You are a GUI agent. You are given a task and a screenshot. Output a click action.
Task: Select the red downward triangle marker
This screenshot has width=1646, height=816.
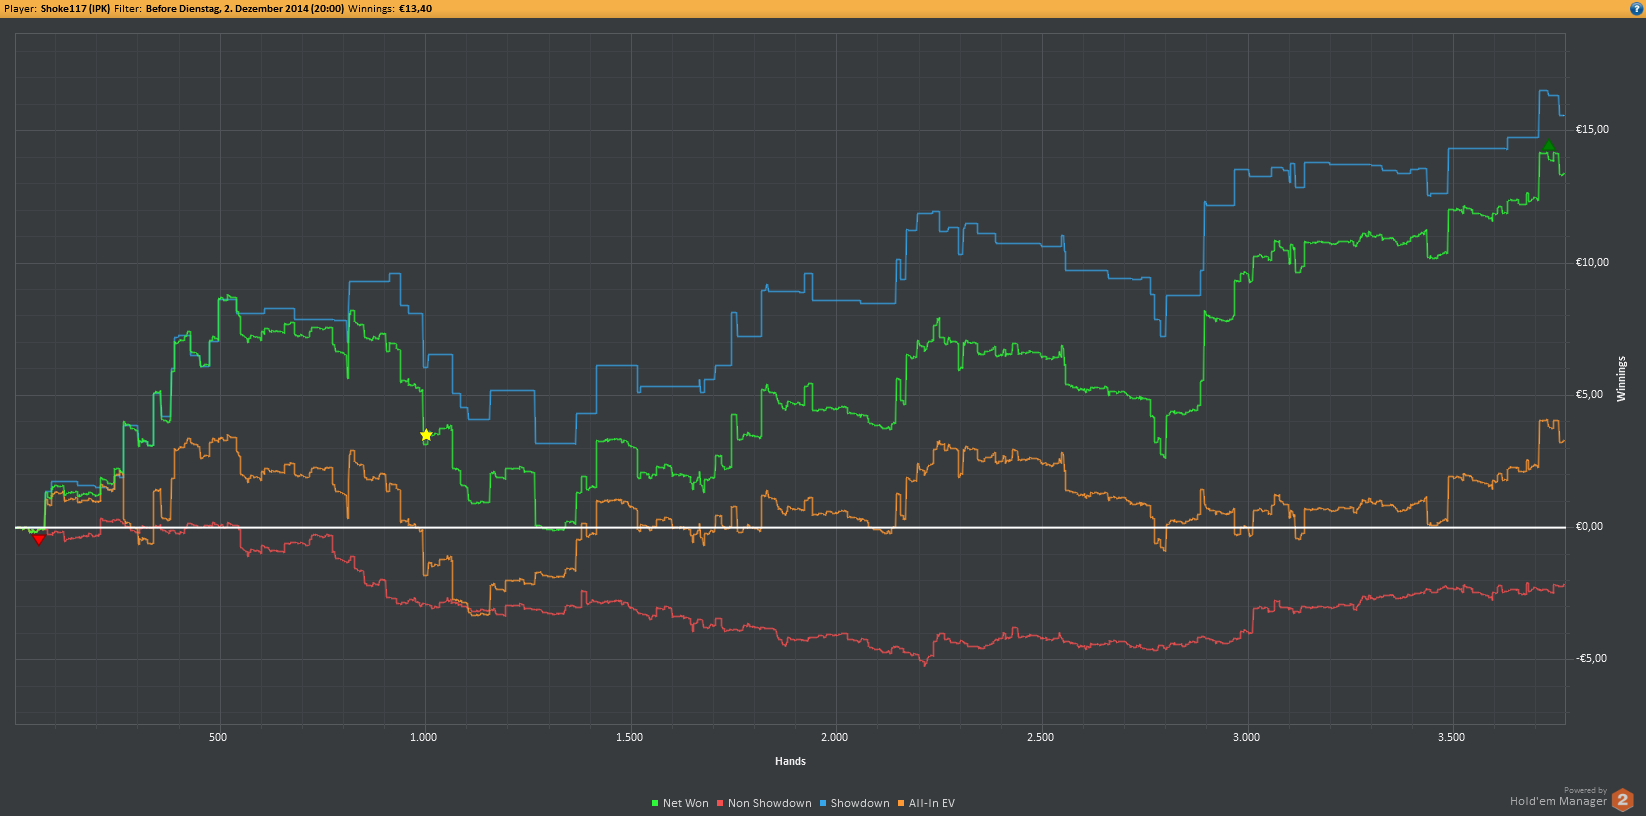(39, 540)
